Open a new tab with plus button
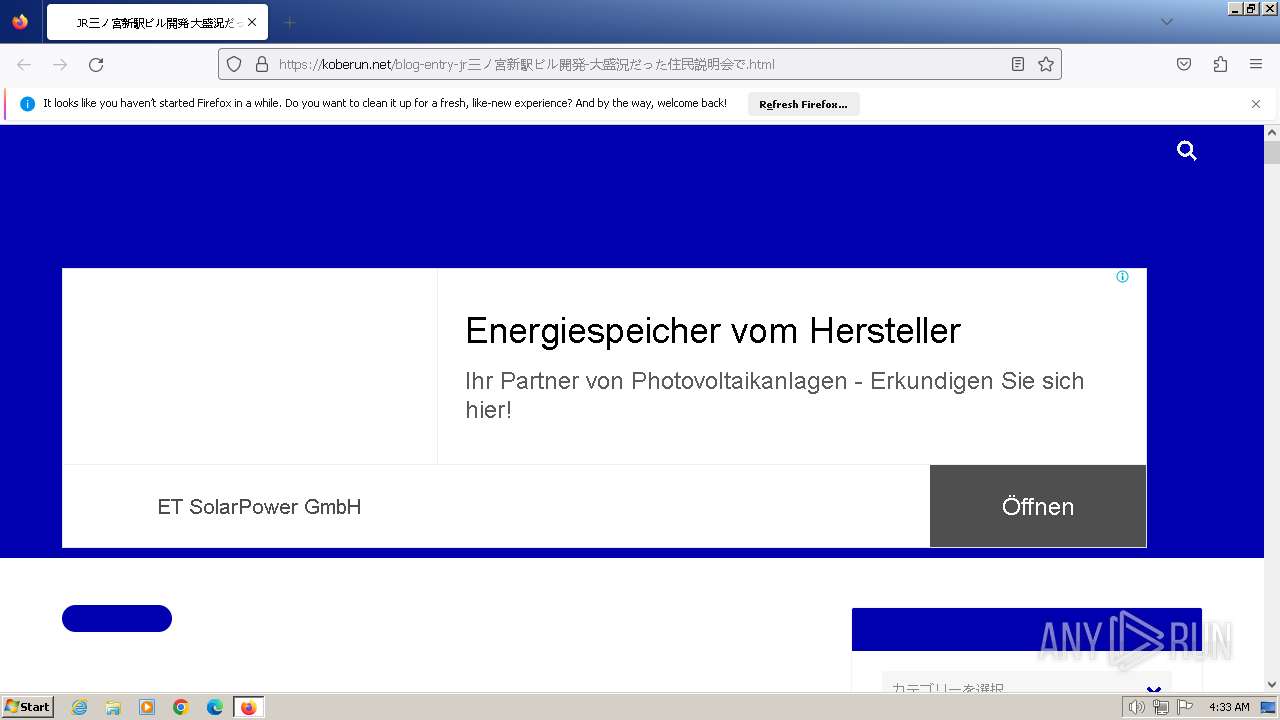 tap(289, 22)
